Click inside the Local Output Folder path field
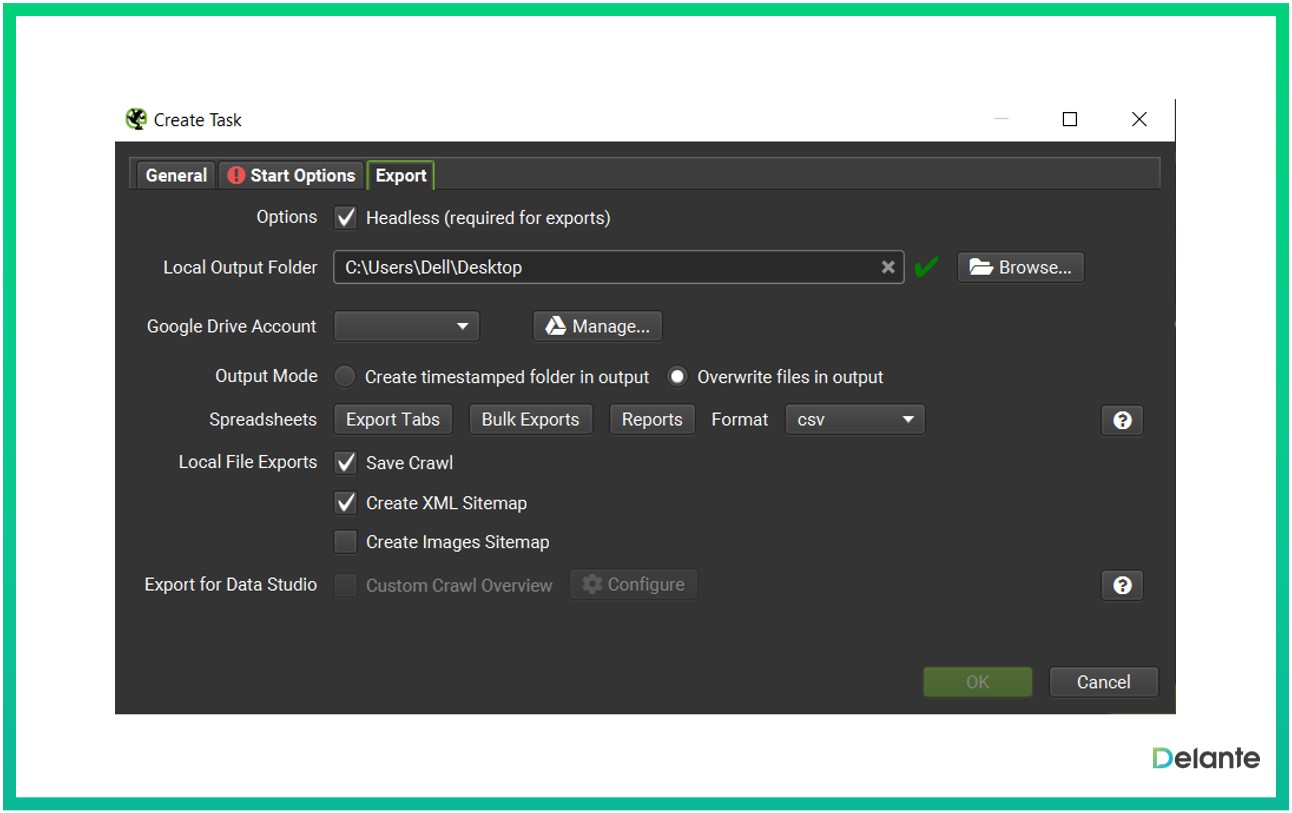The image size is (1292, 813). pyautogui.click(x=600, y=267)
